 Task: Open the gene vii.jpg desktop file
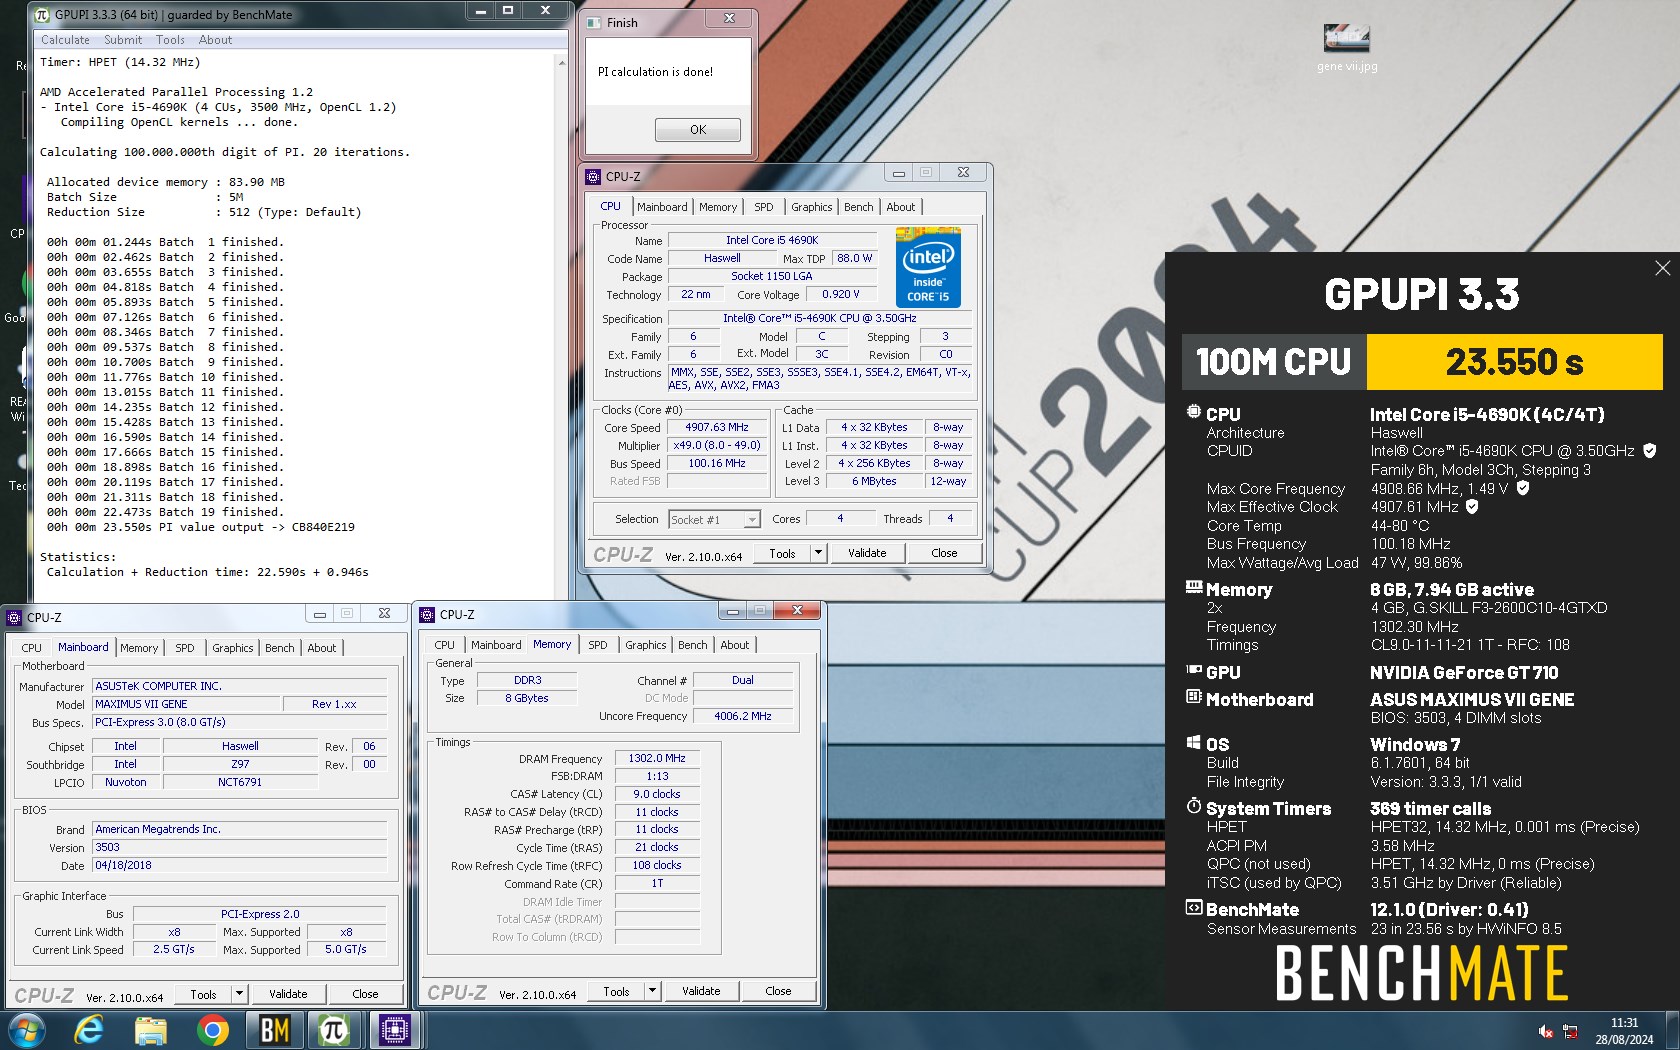(1347, 48)
